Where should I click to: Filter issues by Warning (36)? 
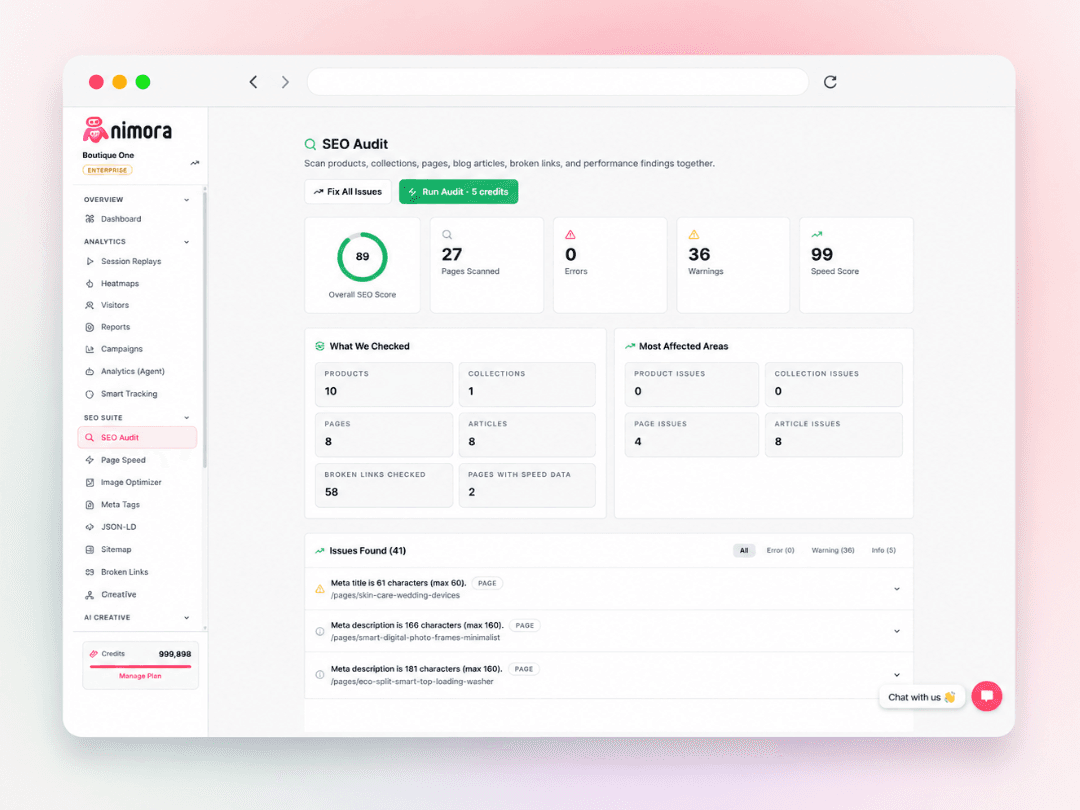point(833,550)
